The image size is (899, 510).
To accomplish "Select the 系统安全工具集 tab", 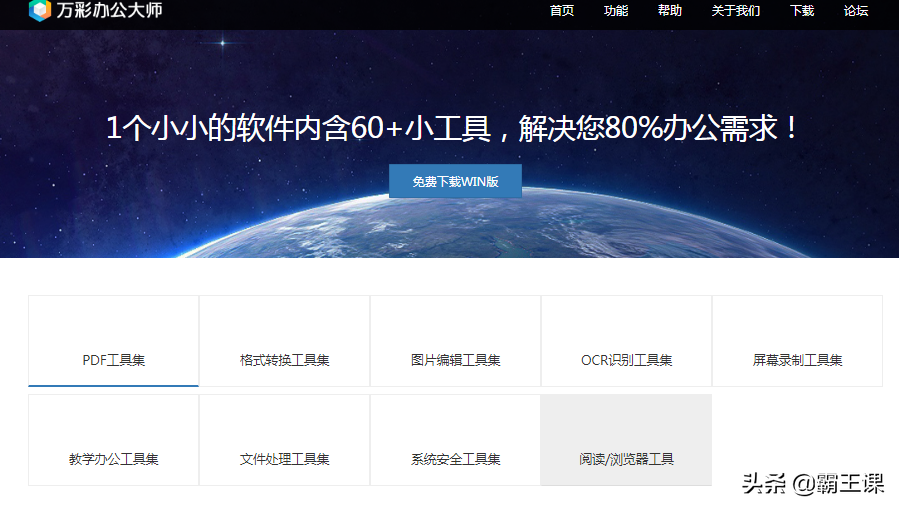I will (455, 440).
